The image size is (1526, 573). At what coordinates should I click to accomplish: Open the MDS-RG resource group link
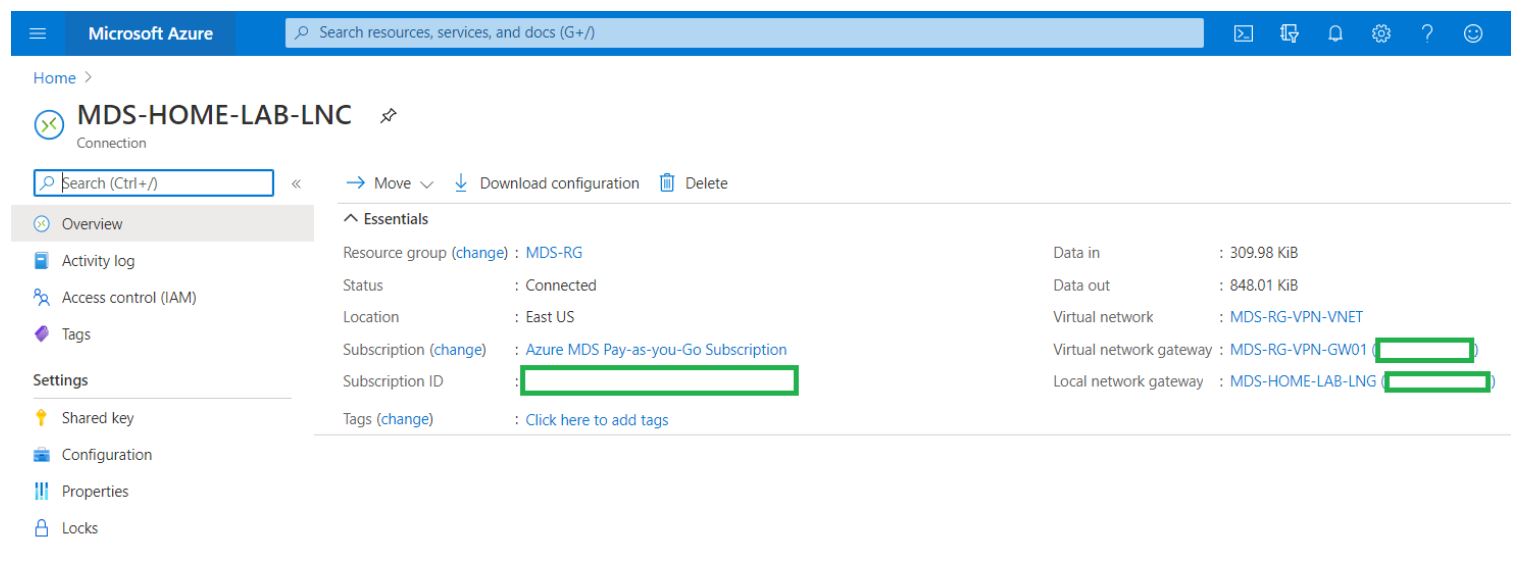click(554, 253)
